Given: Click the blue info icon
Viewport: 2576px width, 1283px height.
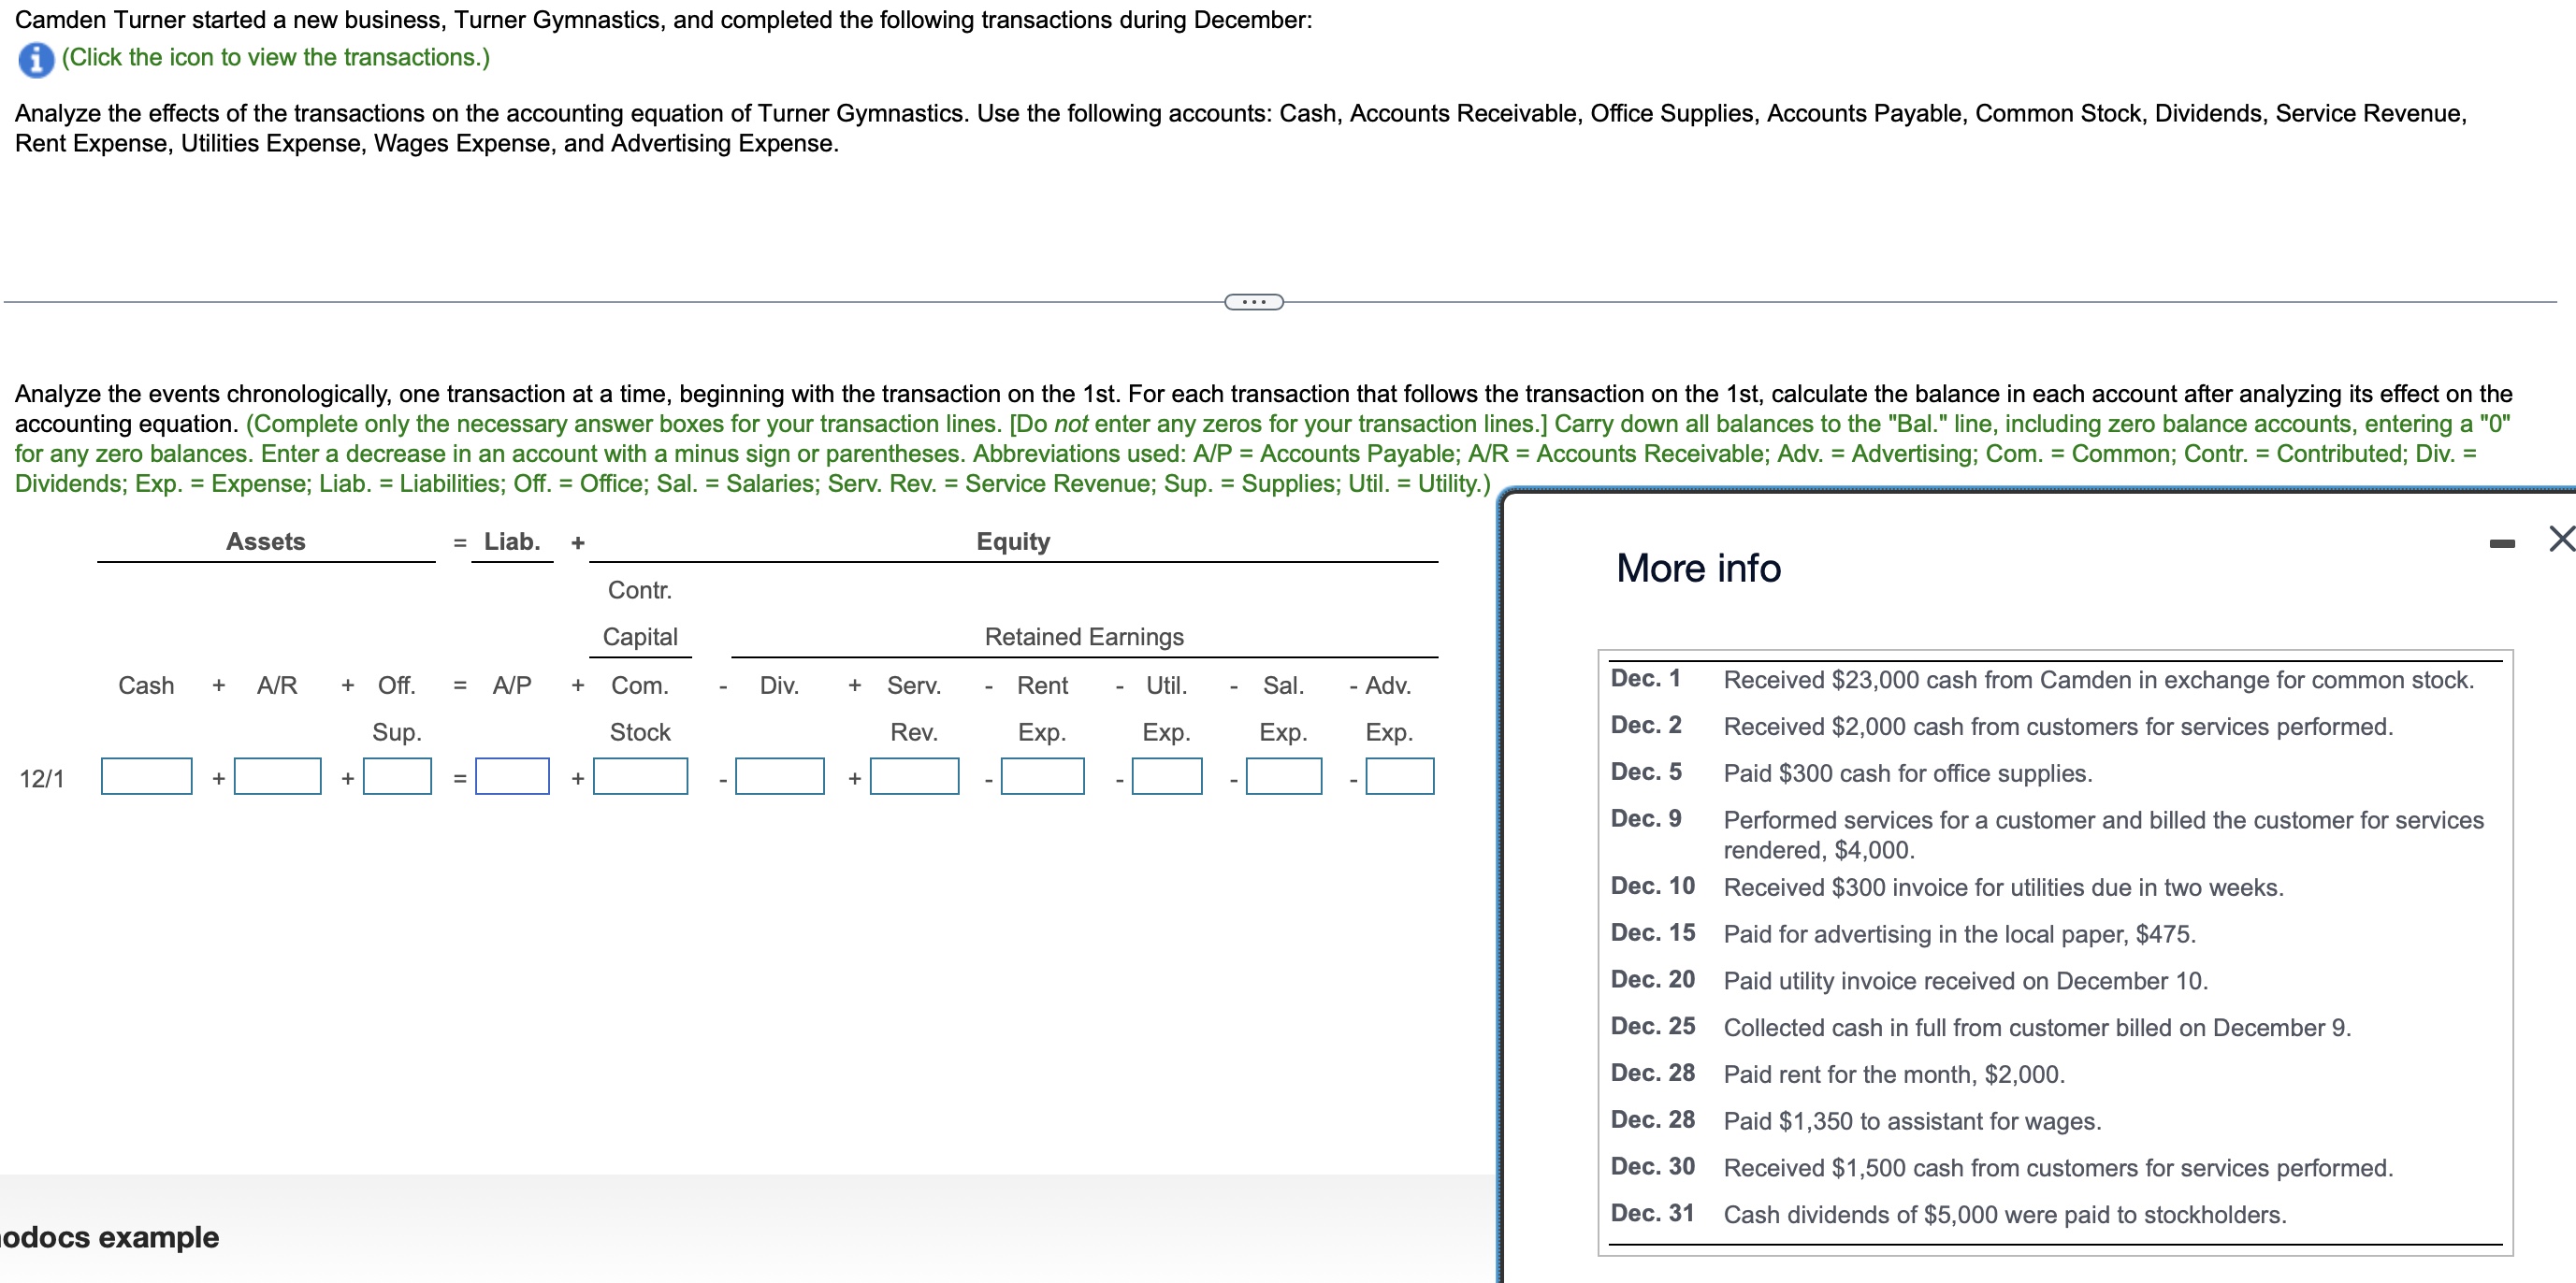Looking at the screenshot, I should coord(36,59).
